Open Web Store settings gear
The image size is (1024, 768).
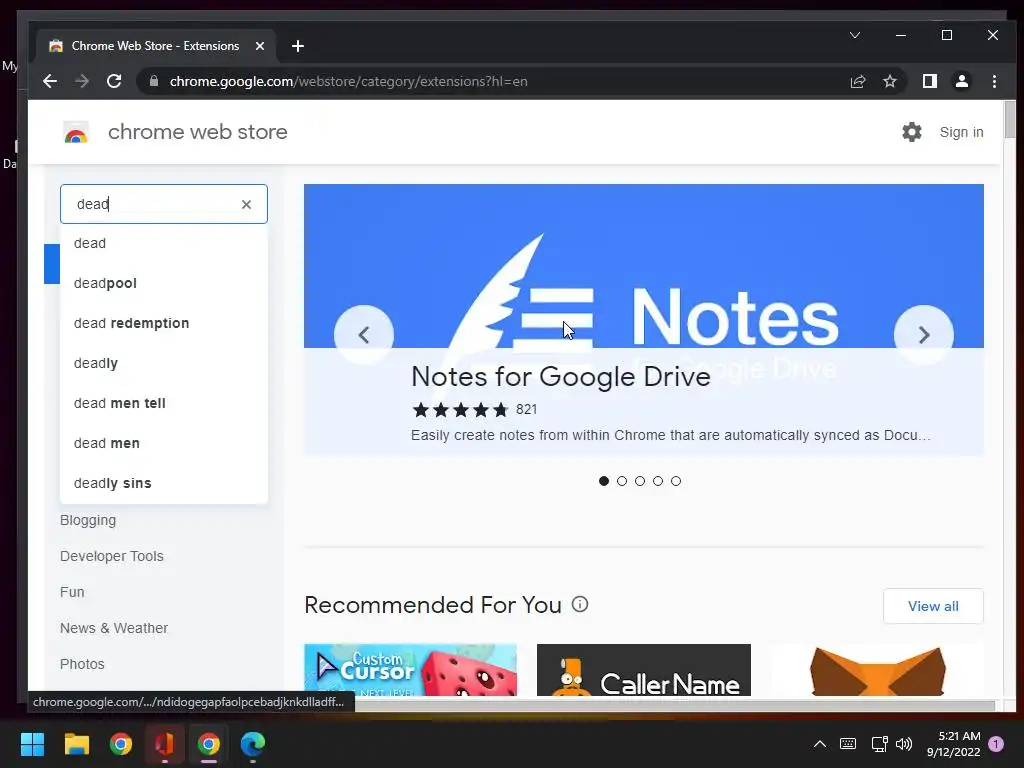912,132
